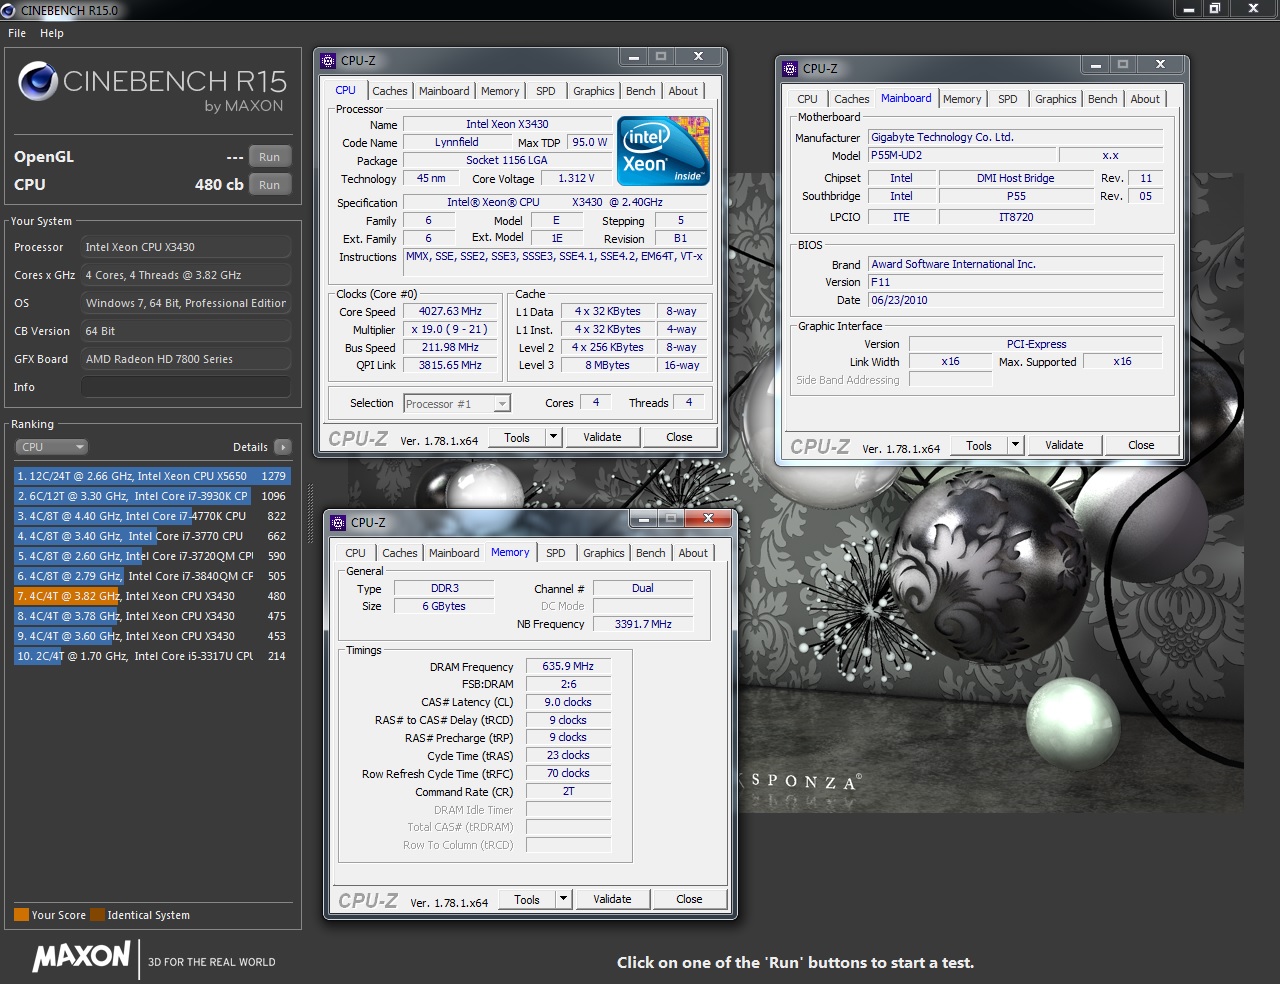
Task: Select CPU tab in CPU-Z Memory window
Action: 356,553
